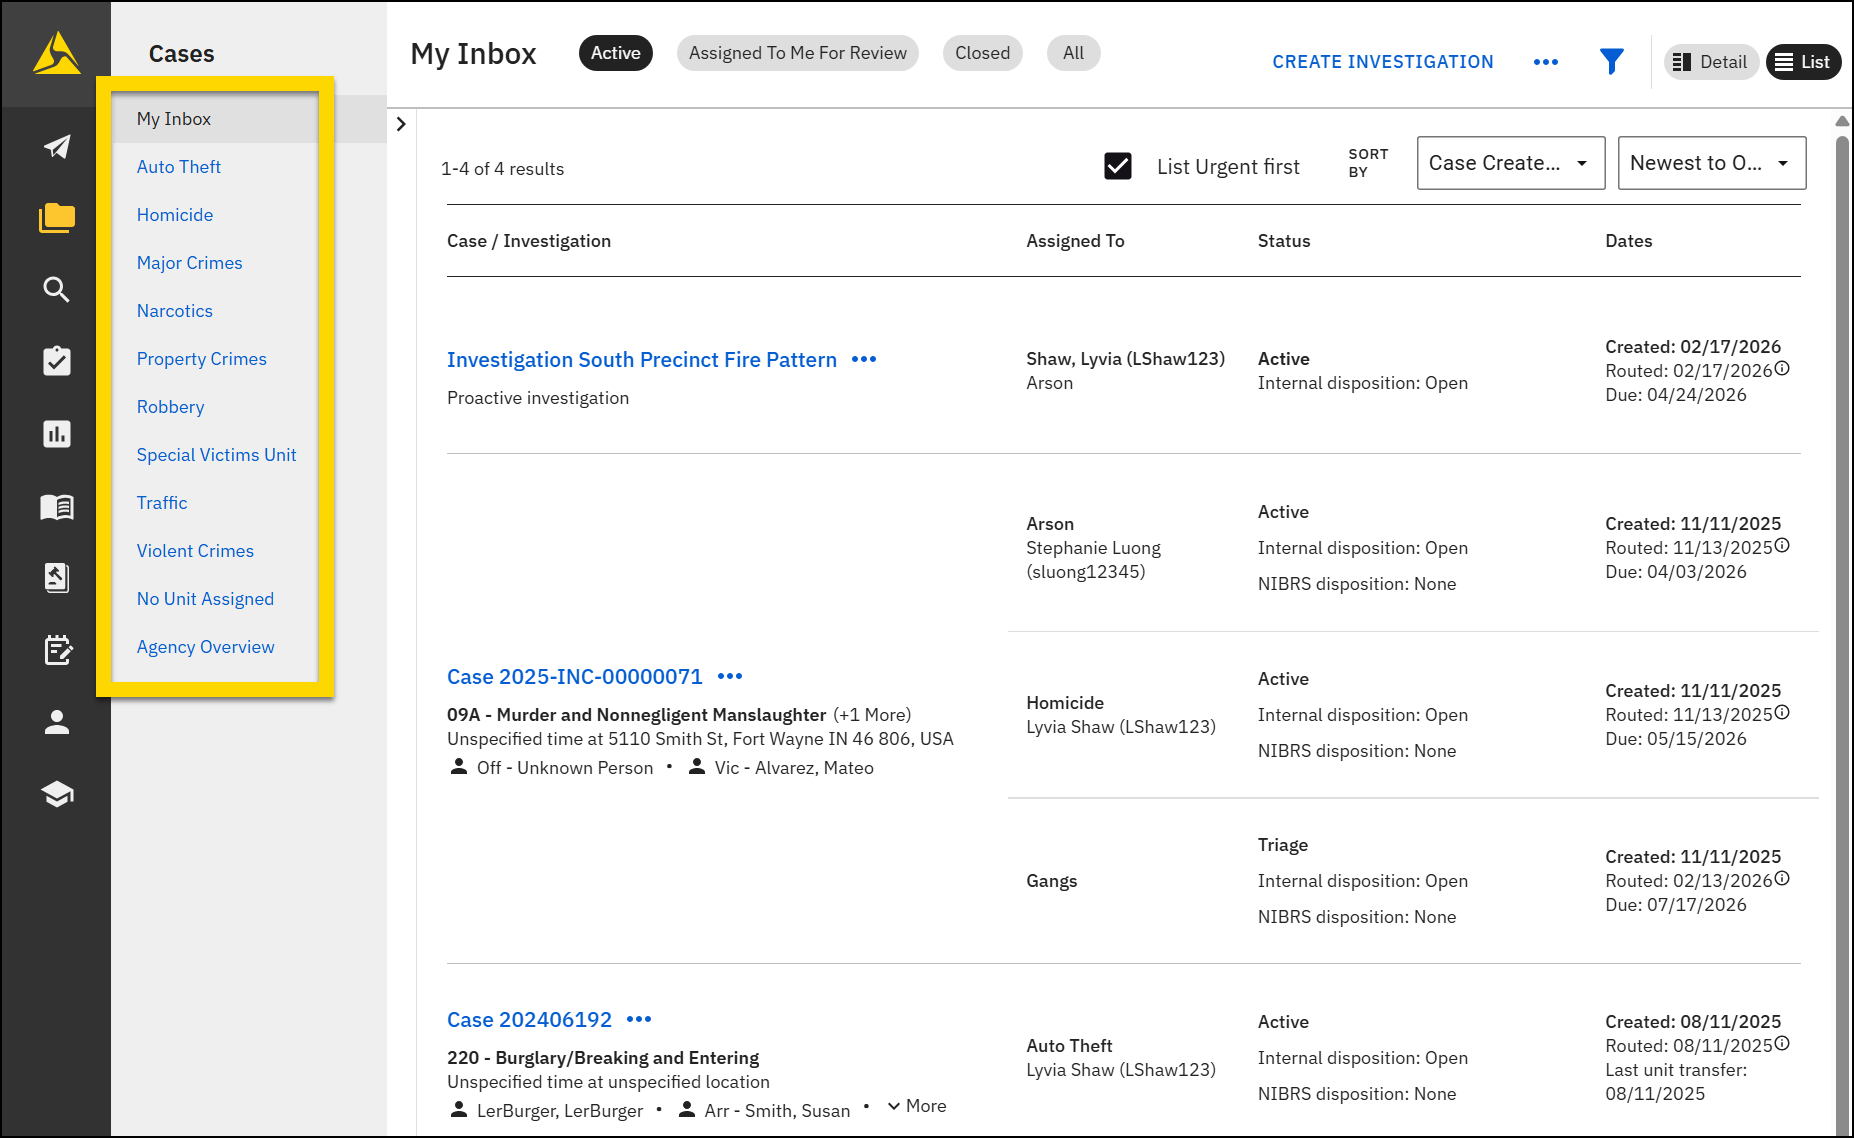Switch to Detail view
Image resolution: width=1854 pixels, height=1138 pixels.
(x=1710, y=62)
